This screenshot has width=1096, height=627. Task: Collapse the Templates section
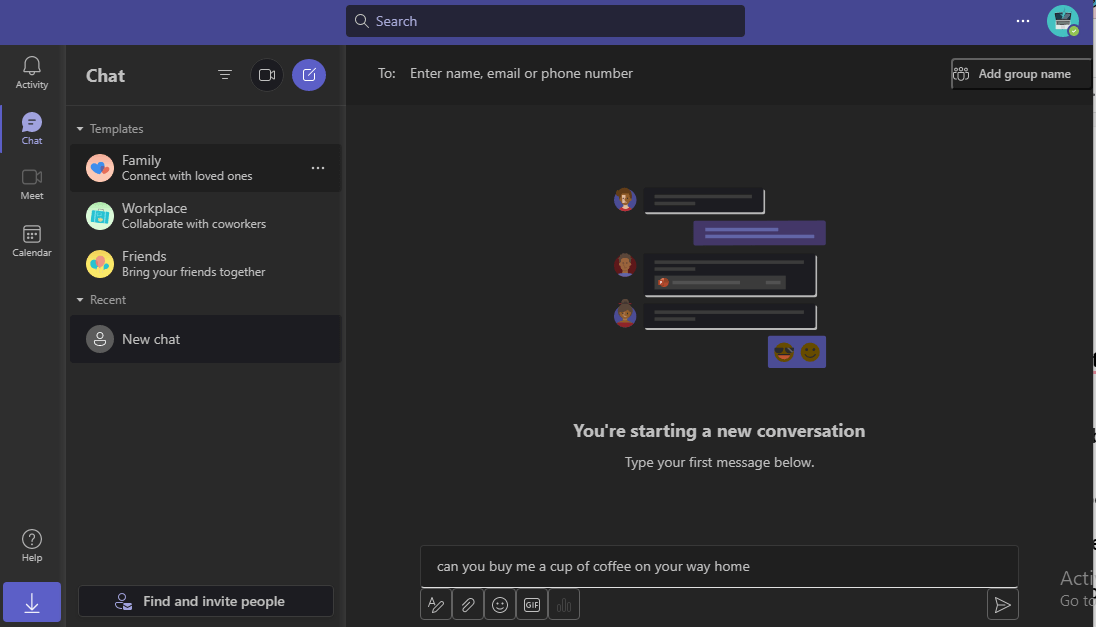(x=80, y=128)
